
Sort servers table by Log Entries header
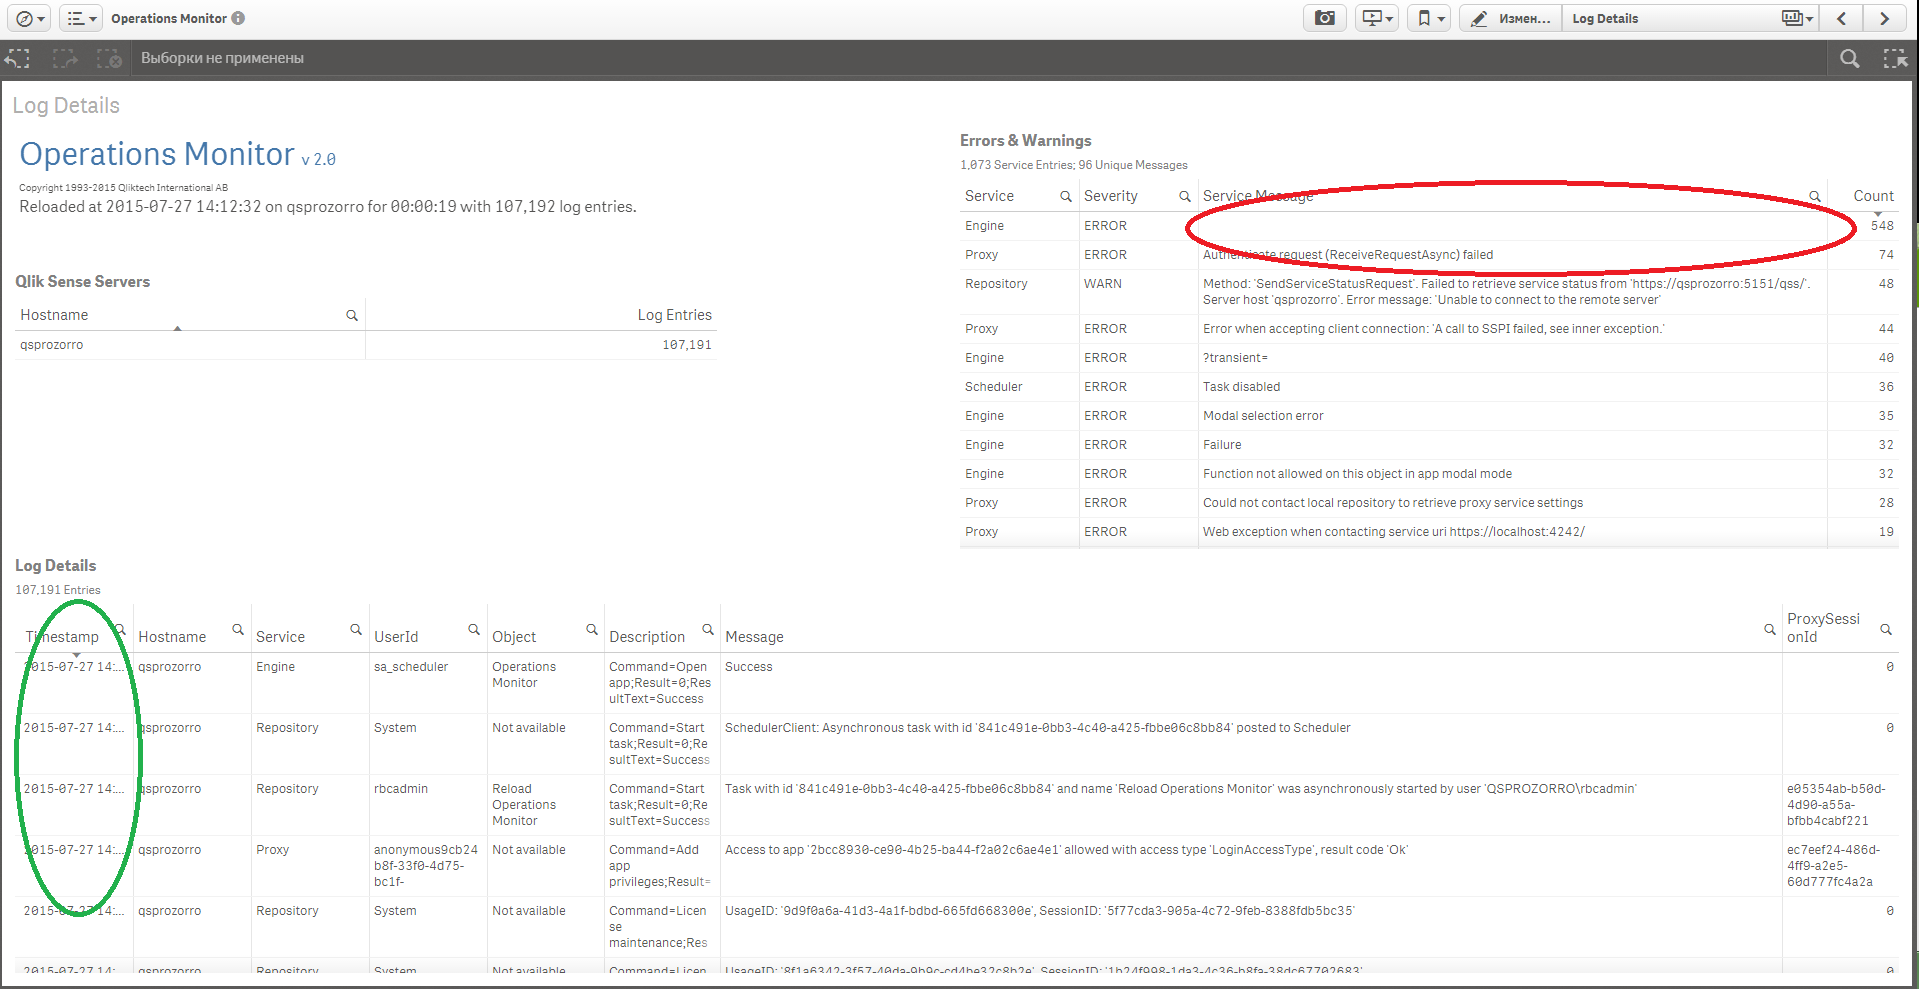pos(675,315)
